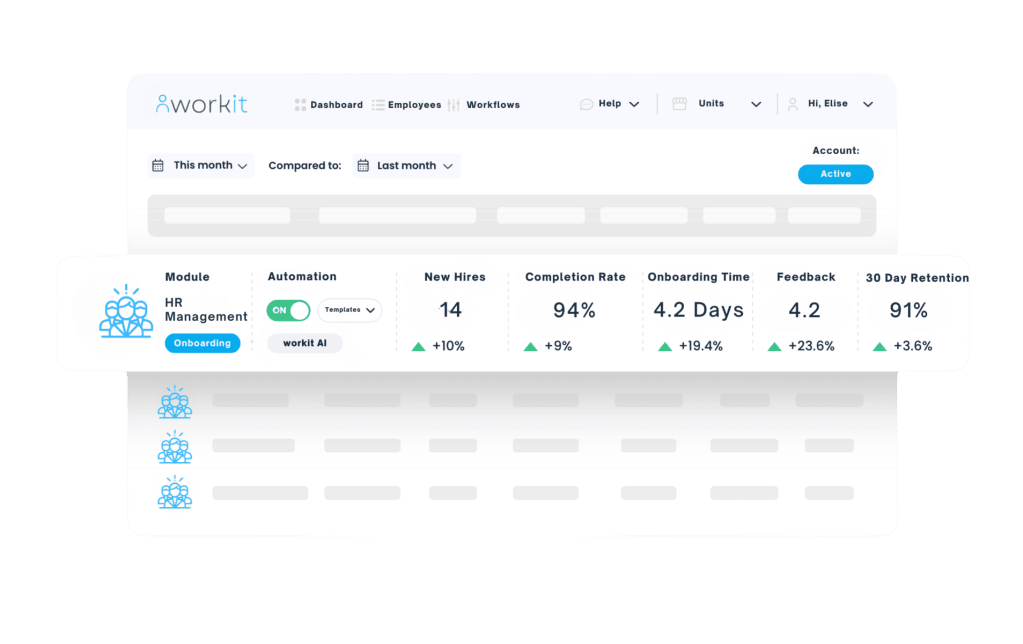Open the Dashboard menu item
This screenshot has width=1023, height=644.
[x=336, y=105]
